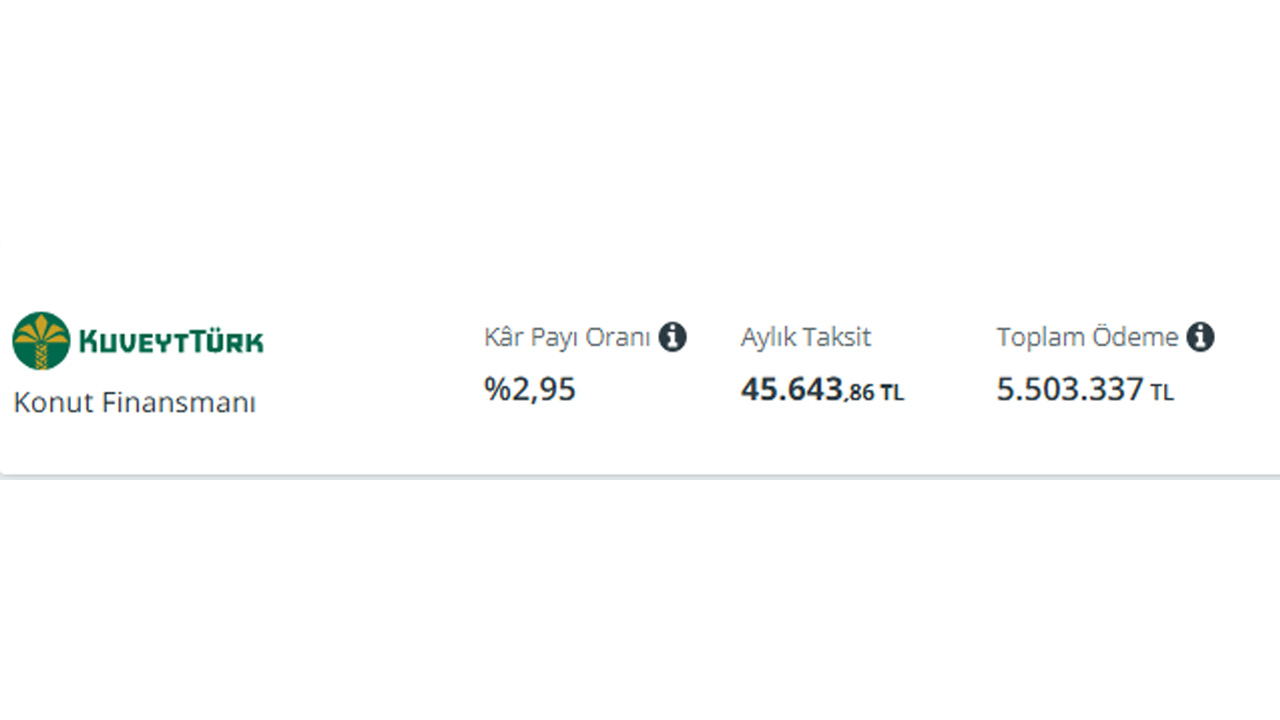Viewport: 1280px width, 720px height.
Task: Click the Kuveyt Türk palm tree emblem
Action: 41,341
